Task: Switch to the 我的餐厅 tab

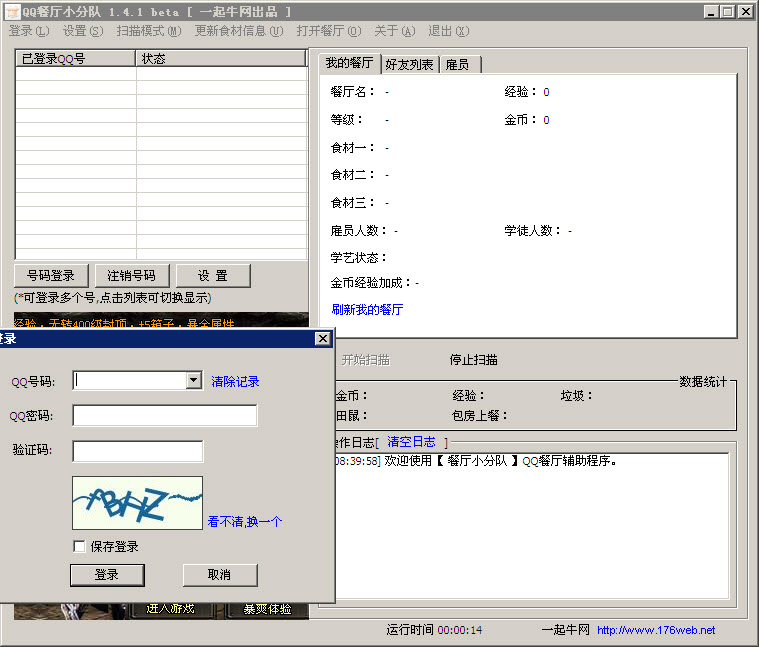Action: point(349,63)
